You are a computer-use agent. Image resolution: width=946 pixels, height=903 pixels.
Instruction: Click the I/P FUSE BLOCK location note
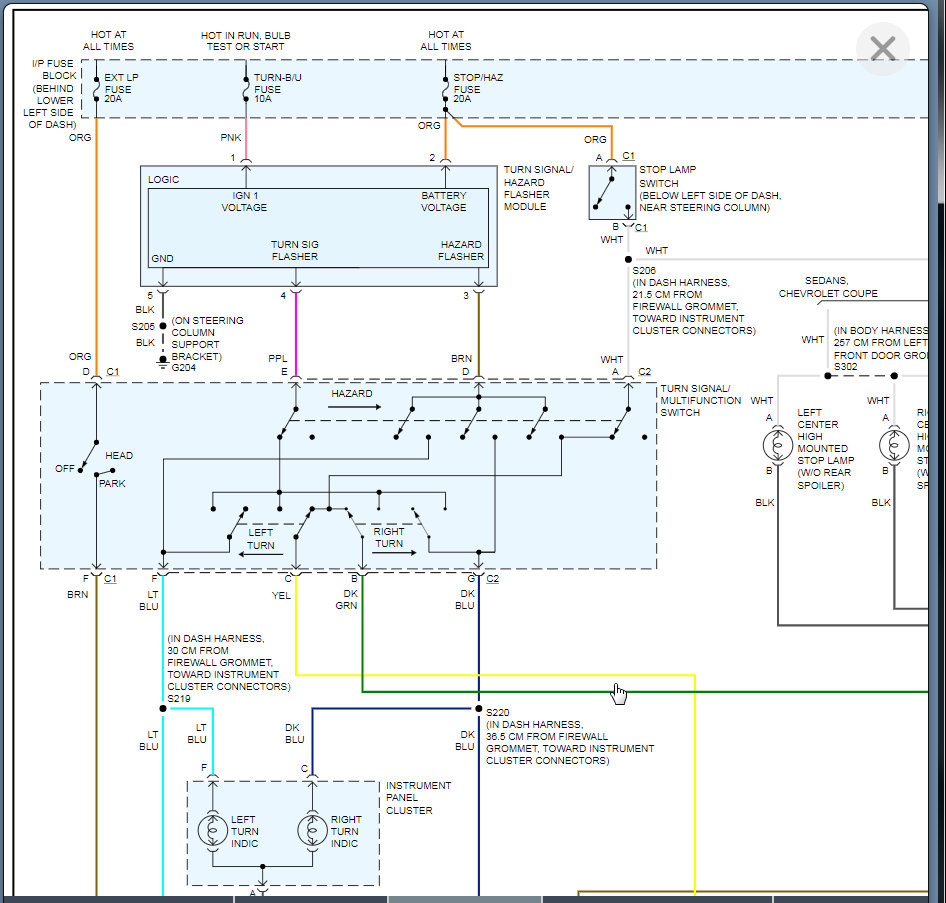[x=51, y=94]
